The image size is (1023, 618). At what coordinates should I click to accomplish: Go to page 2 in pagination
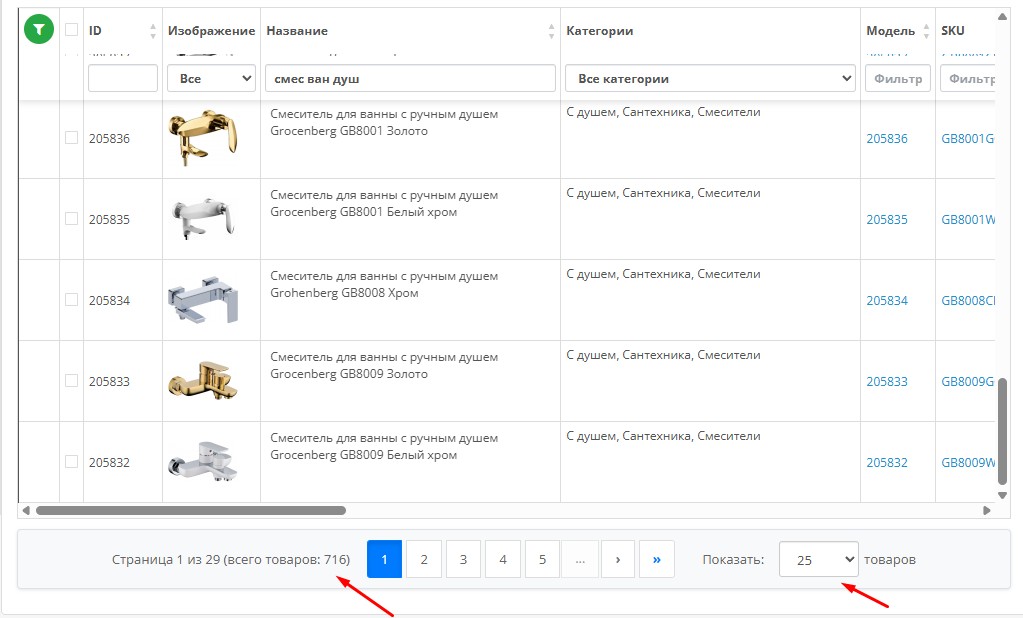point(424,560)
